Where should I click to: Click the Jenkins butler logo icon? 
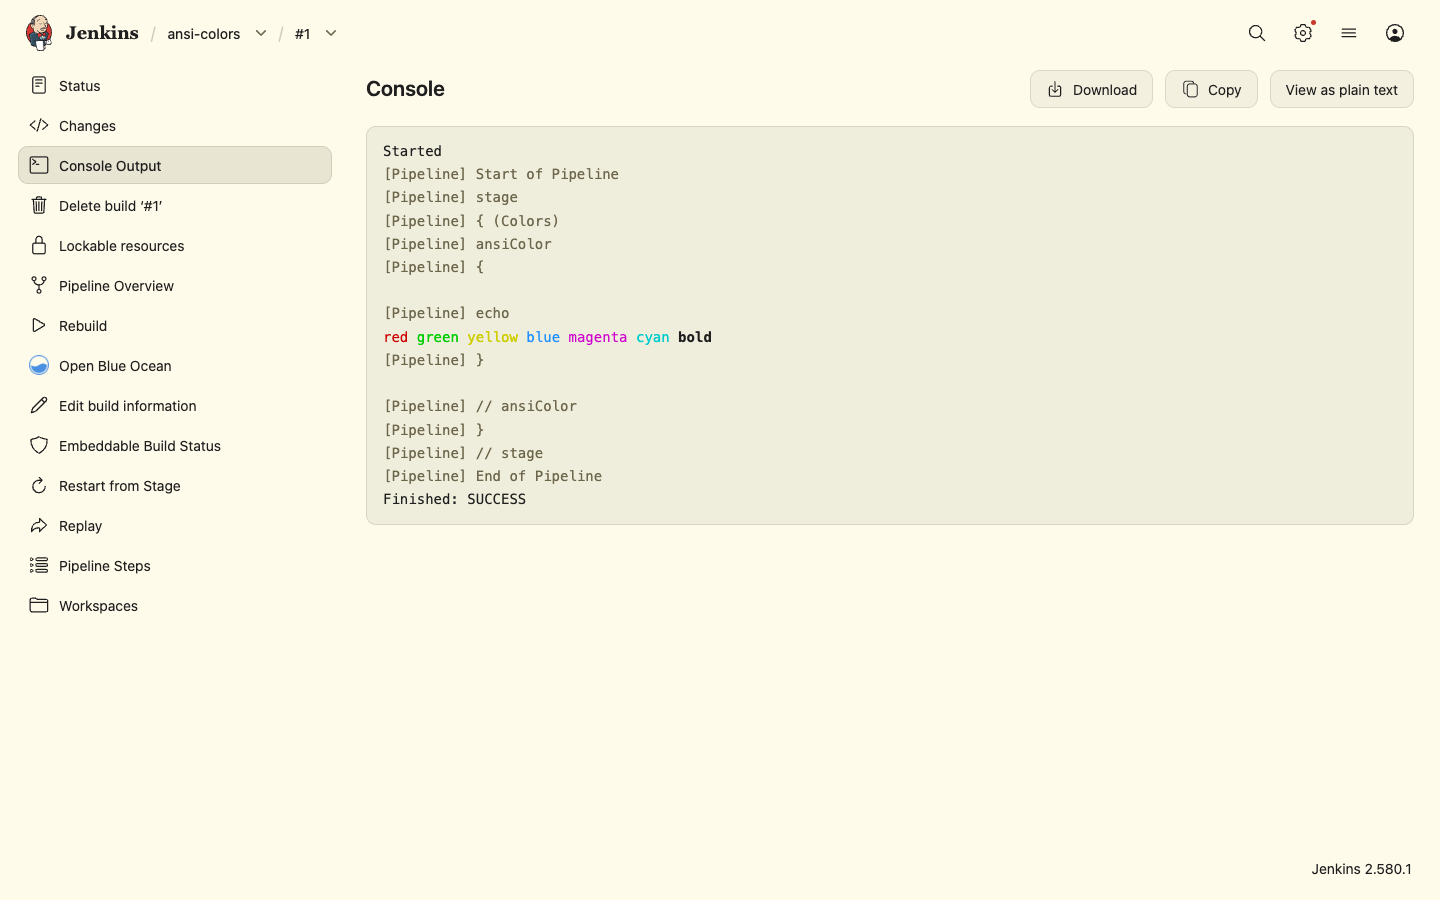(x=39, y=33)
